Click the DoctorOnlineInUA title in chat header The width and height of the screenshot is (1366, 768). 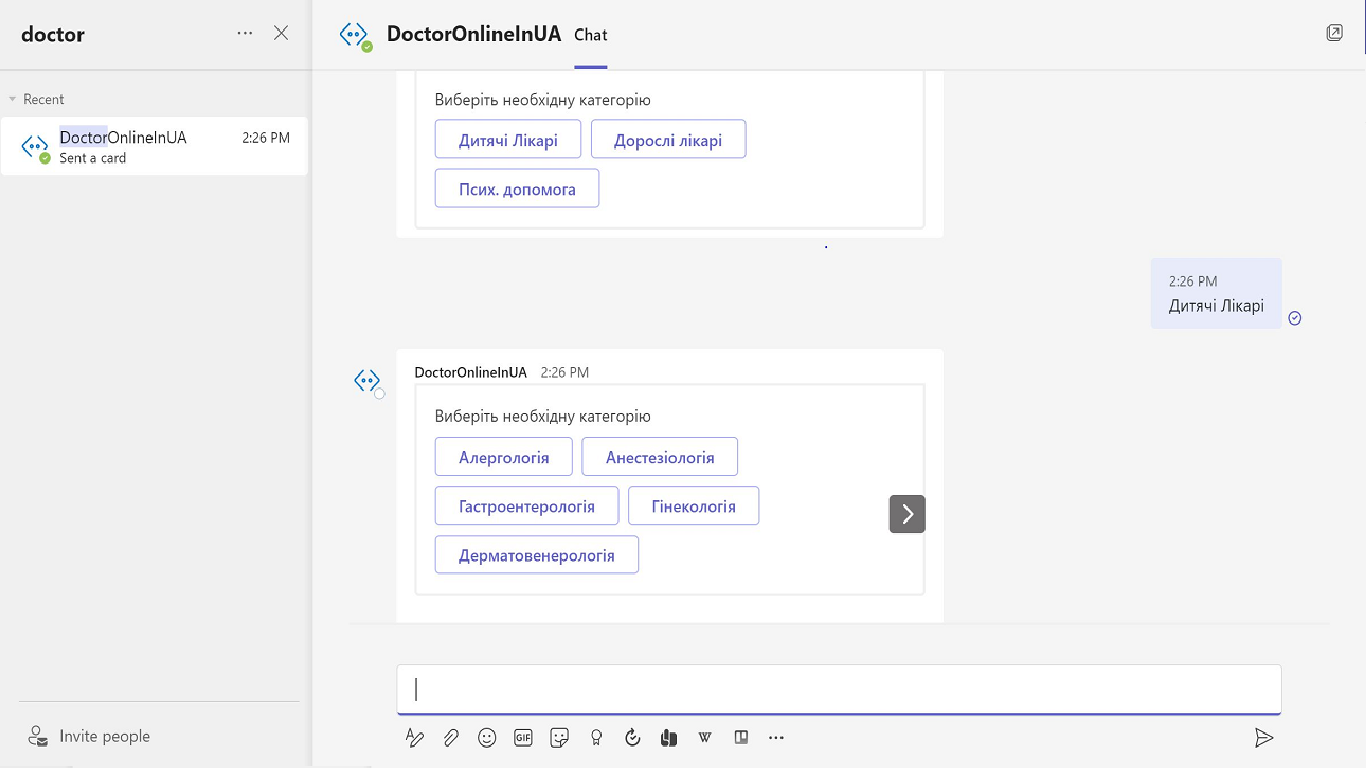pyautogui.click(x=474, y=34)
